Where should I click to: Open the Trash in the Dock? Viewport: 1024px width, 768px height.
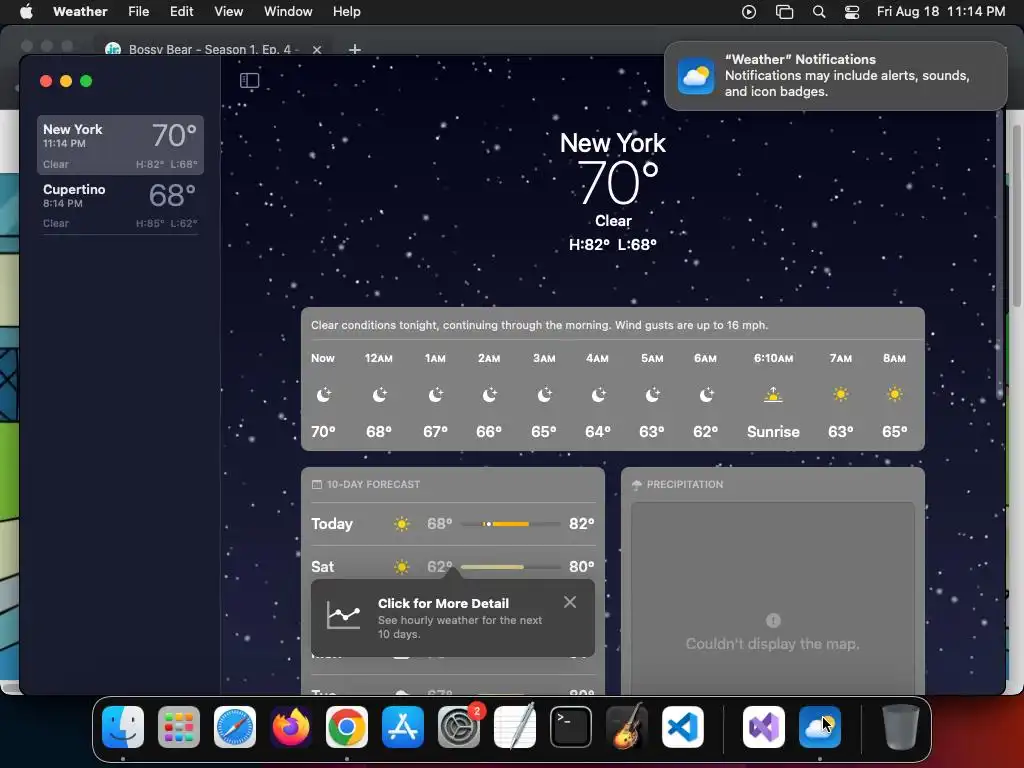901,727
